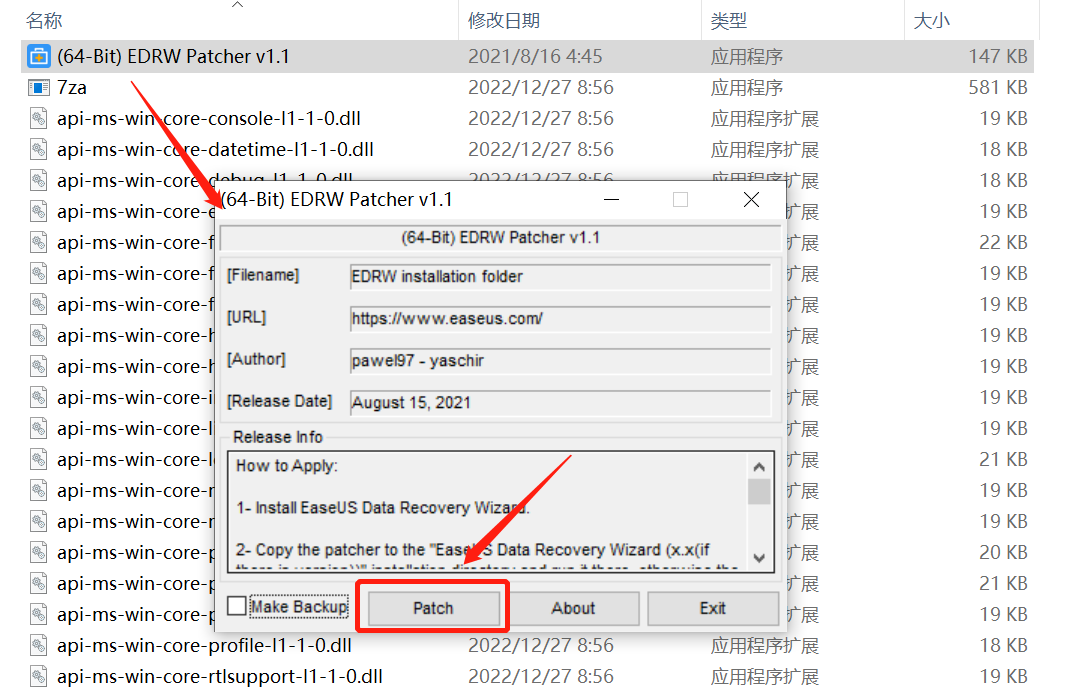Click the date 2021/8/16 4:45
This screenshot has height=695, width=1073.
click(535, 56)
